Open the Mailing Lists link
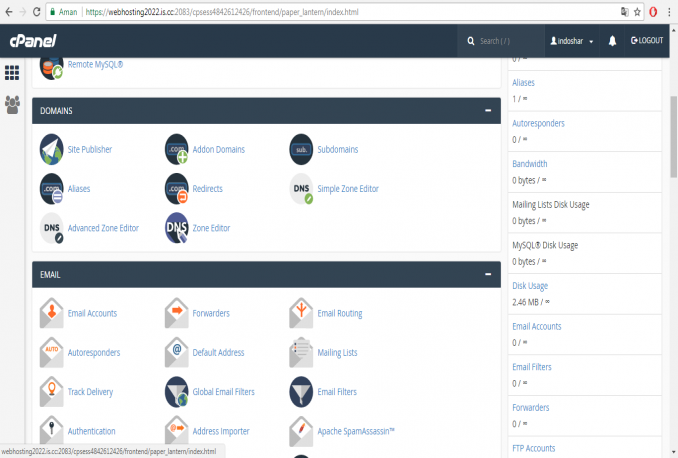Screen dimensions: 678x458 tap(337, 352)
